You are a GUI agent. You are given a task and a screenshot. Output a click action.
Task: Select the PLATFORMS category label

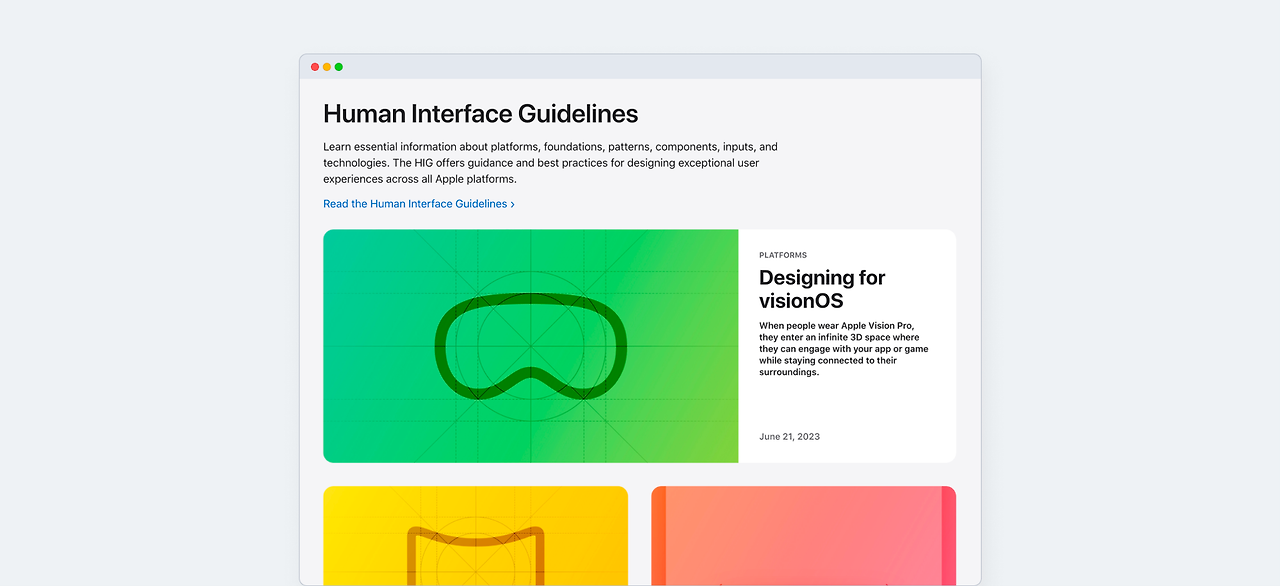(x=783, y=255)
